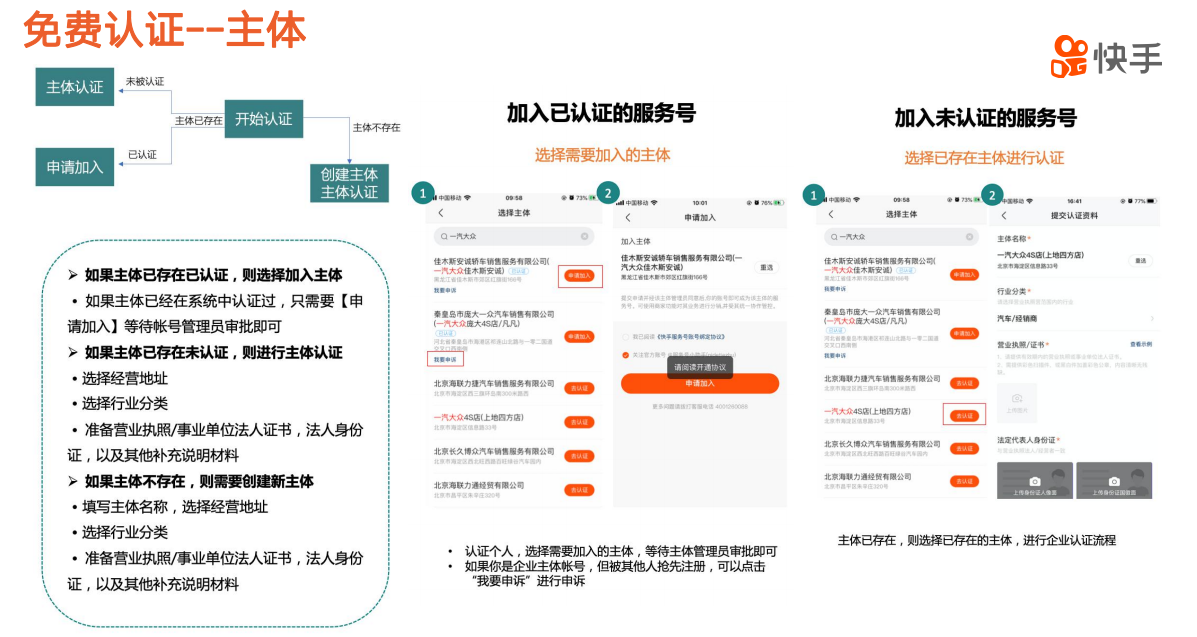
Task: Tap 去认证 for 北京长久博众 in 未认证 phone
Action: point(964,448)
